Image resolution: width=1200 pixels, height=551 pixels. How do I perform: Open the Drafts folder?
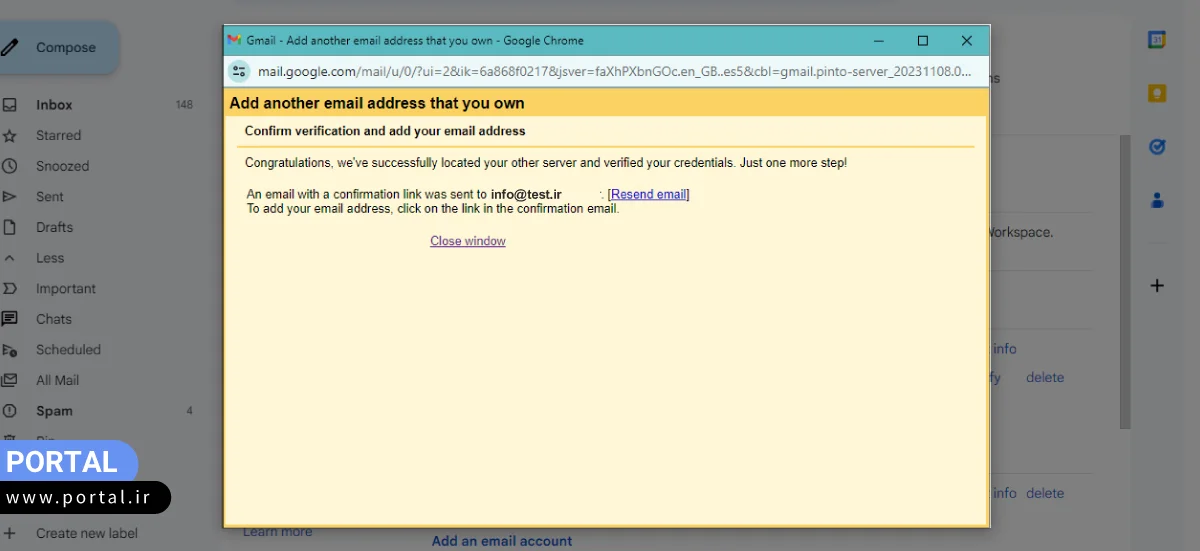tap(54, 227)
